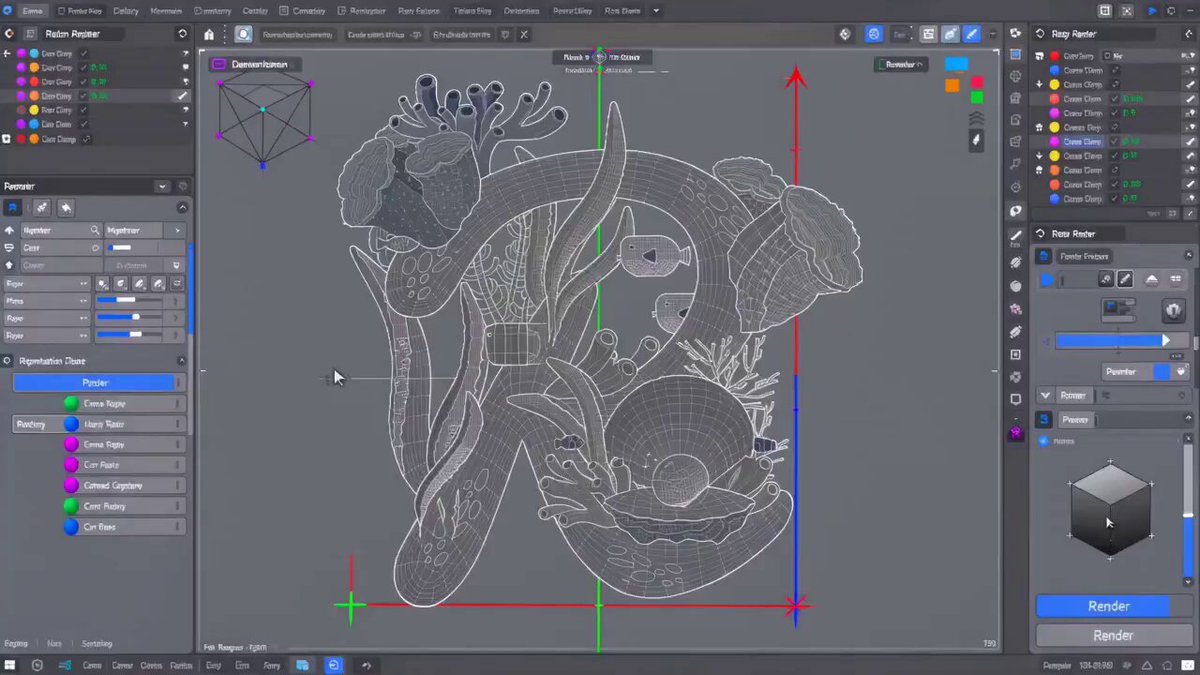Viewport: 1200px width, 675px height.
Task: Collapse the Repetition Done section
Action: [x=181, y=361]
